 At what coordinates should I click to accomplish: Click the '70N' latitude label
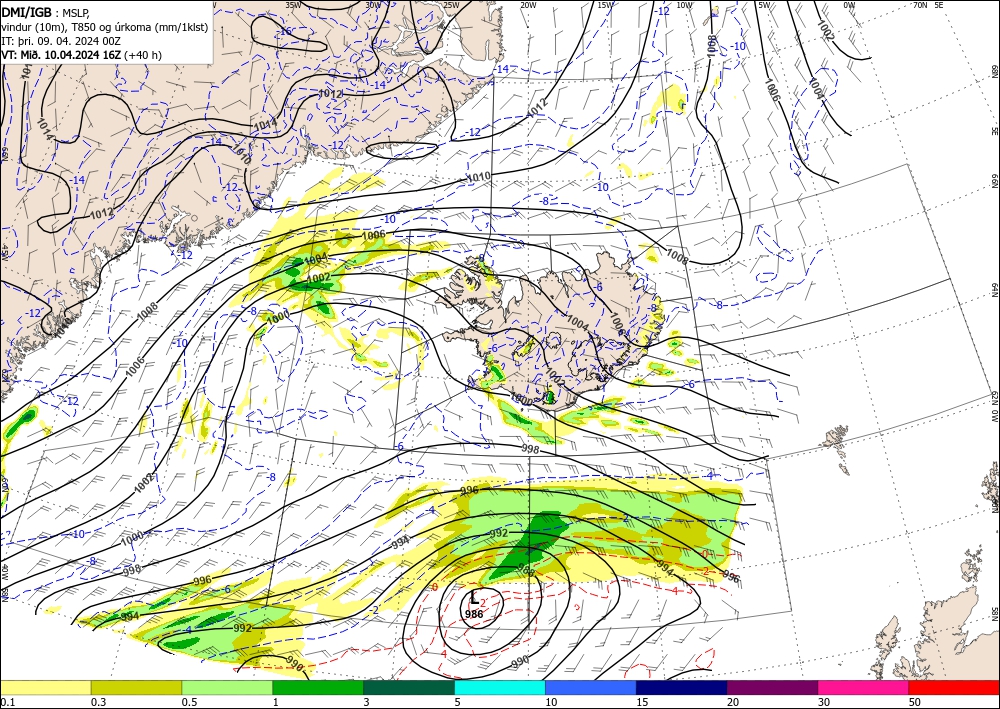tap(920, 4)
